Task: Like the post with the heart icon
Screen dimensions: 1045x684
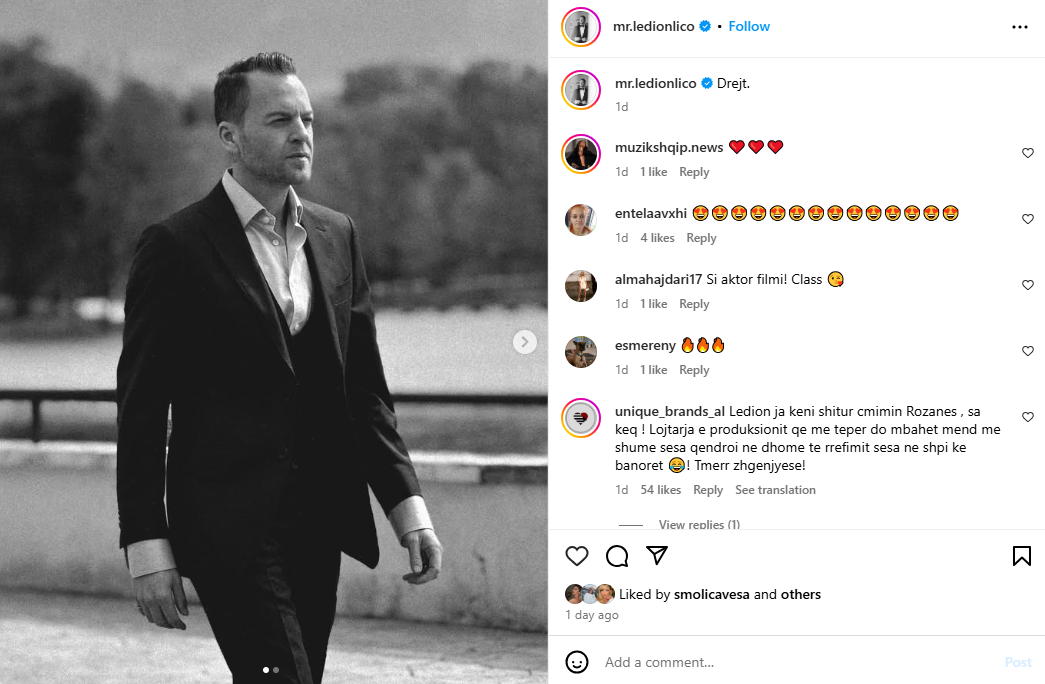Action: click(x=577, y=556)
